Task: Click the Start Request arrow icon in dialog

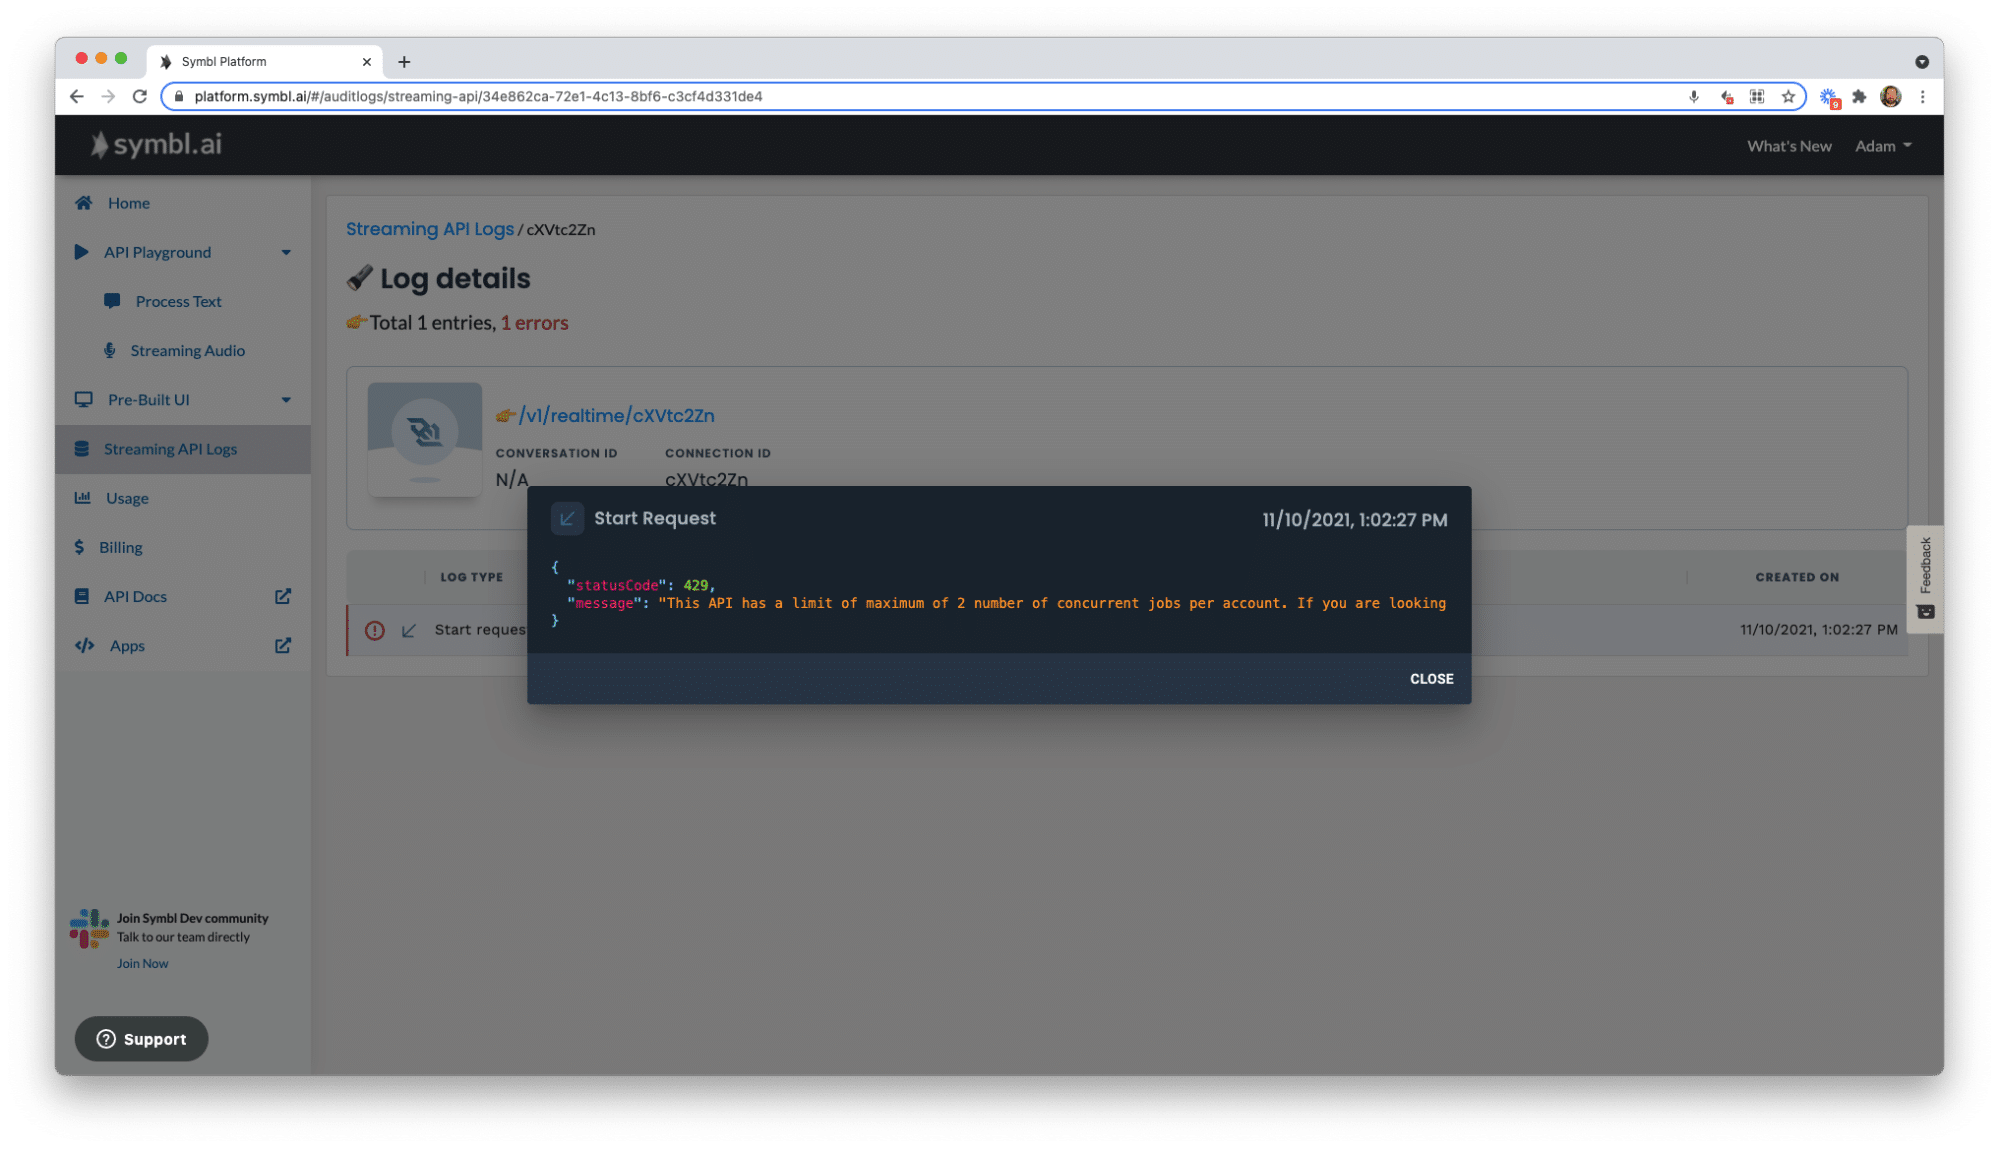Action: [567, 518]
